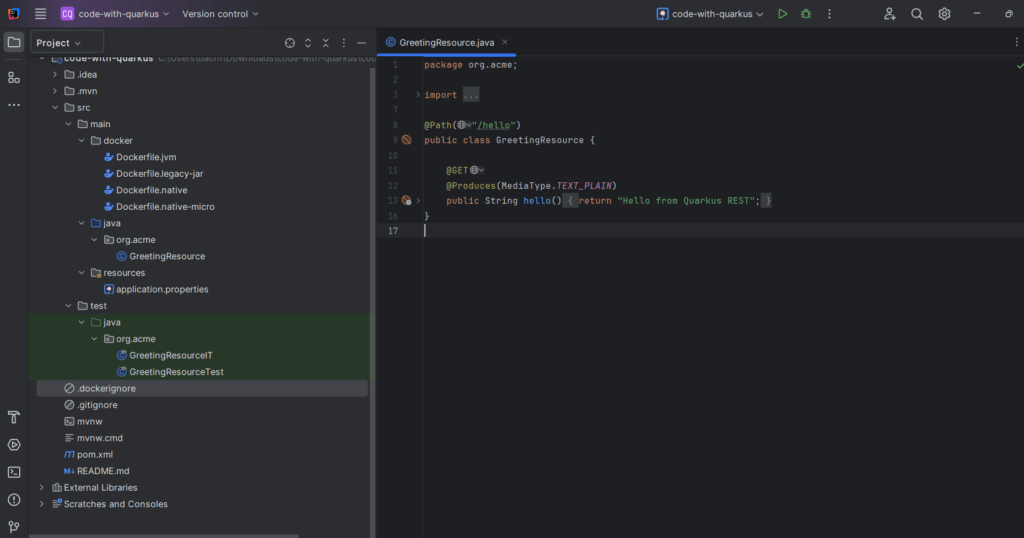Open the Problems tool window

[14, 499]
